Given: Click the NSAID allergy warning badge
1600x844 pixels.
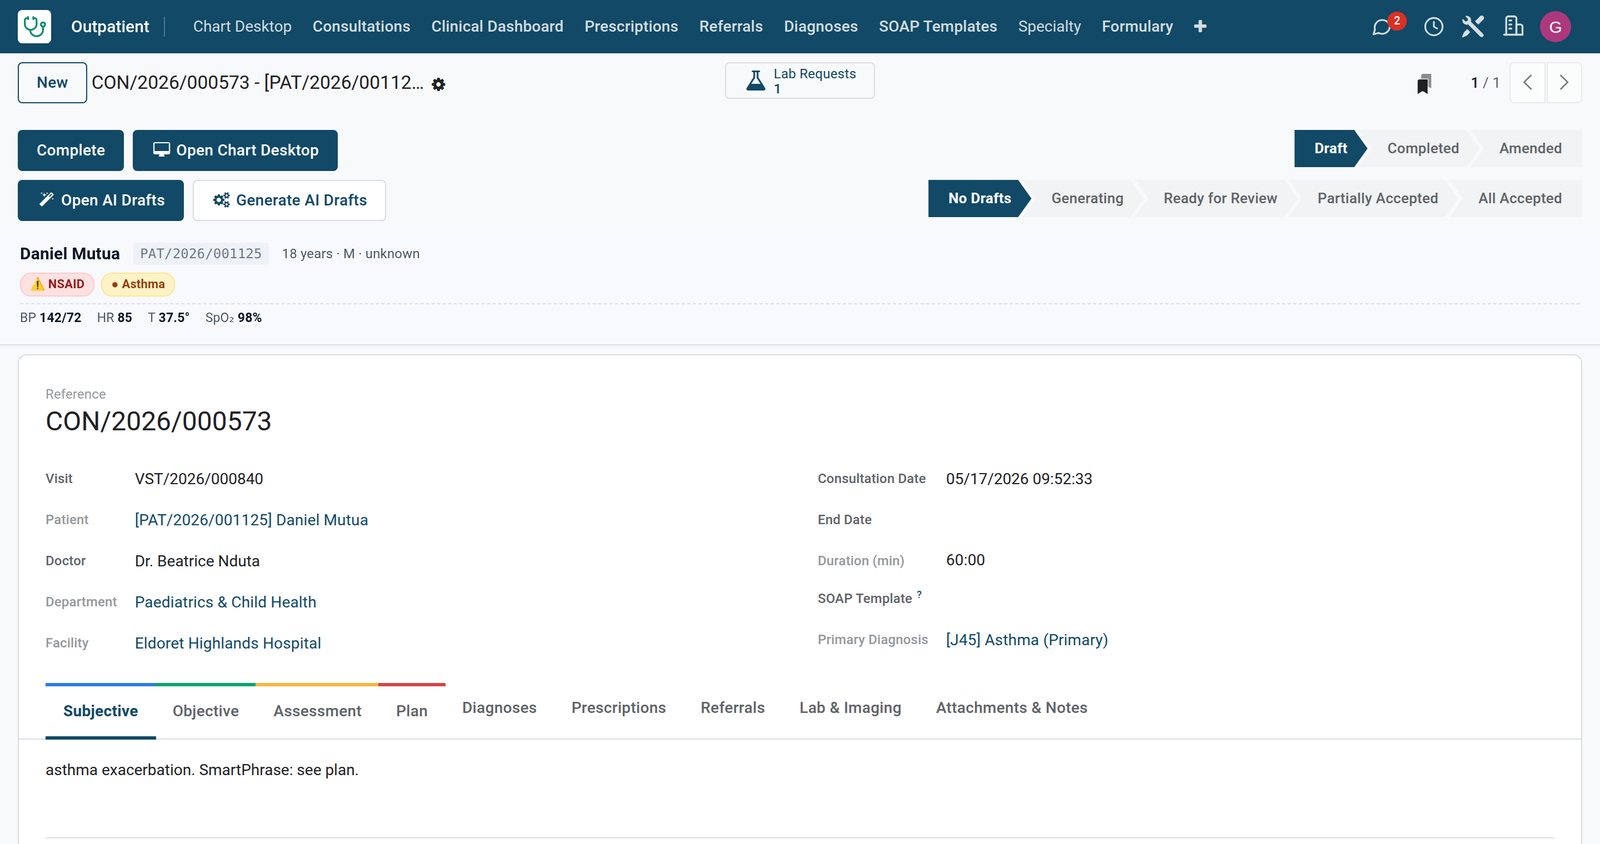Looking at the screenshot, I should click(57, 284).
